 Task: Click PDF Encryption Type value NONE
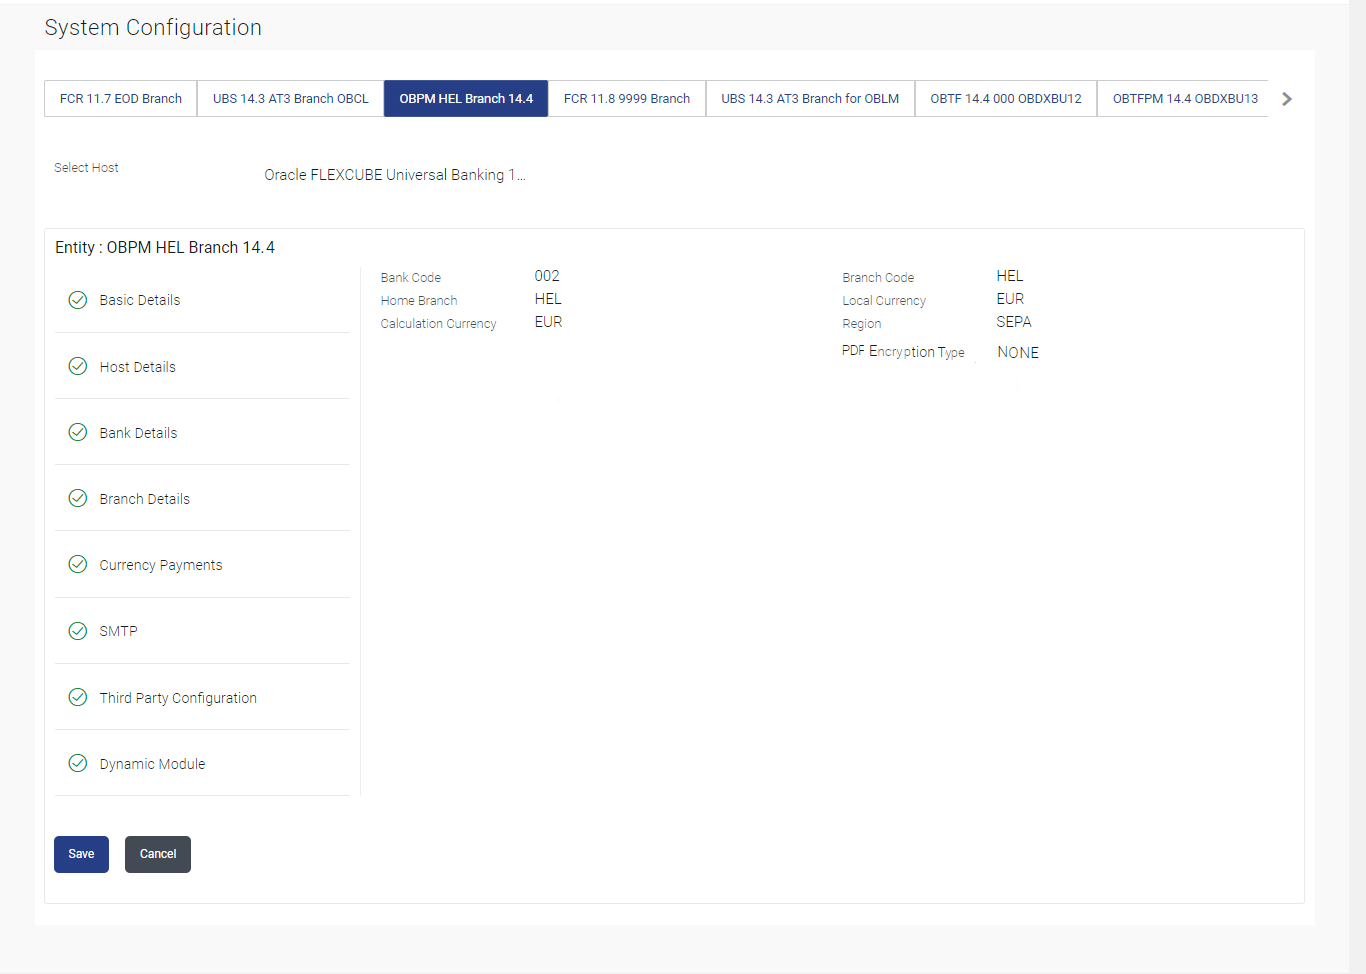point(1018,353)
